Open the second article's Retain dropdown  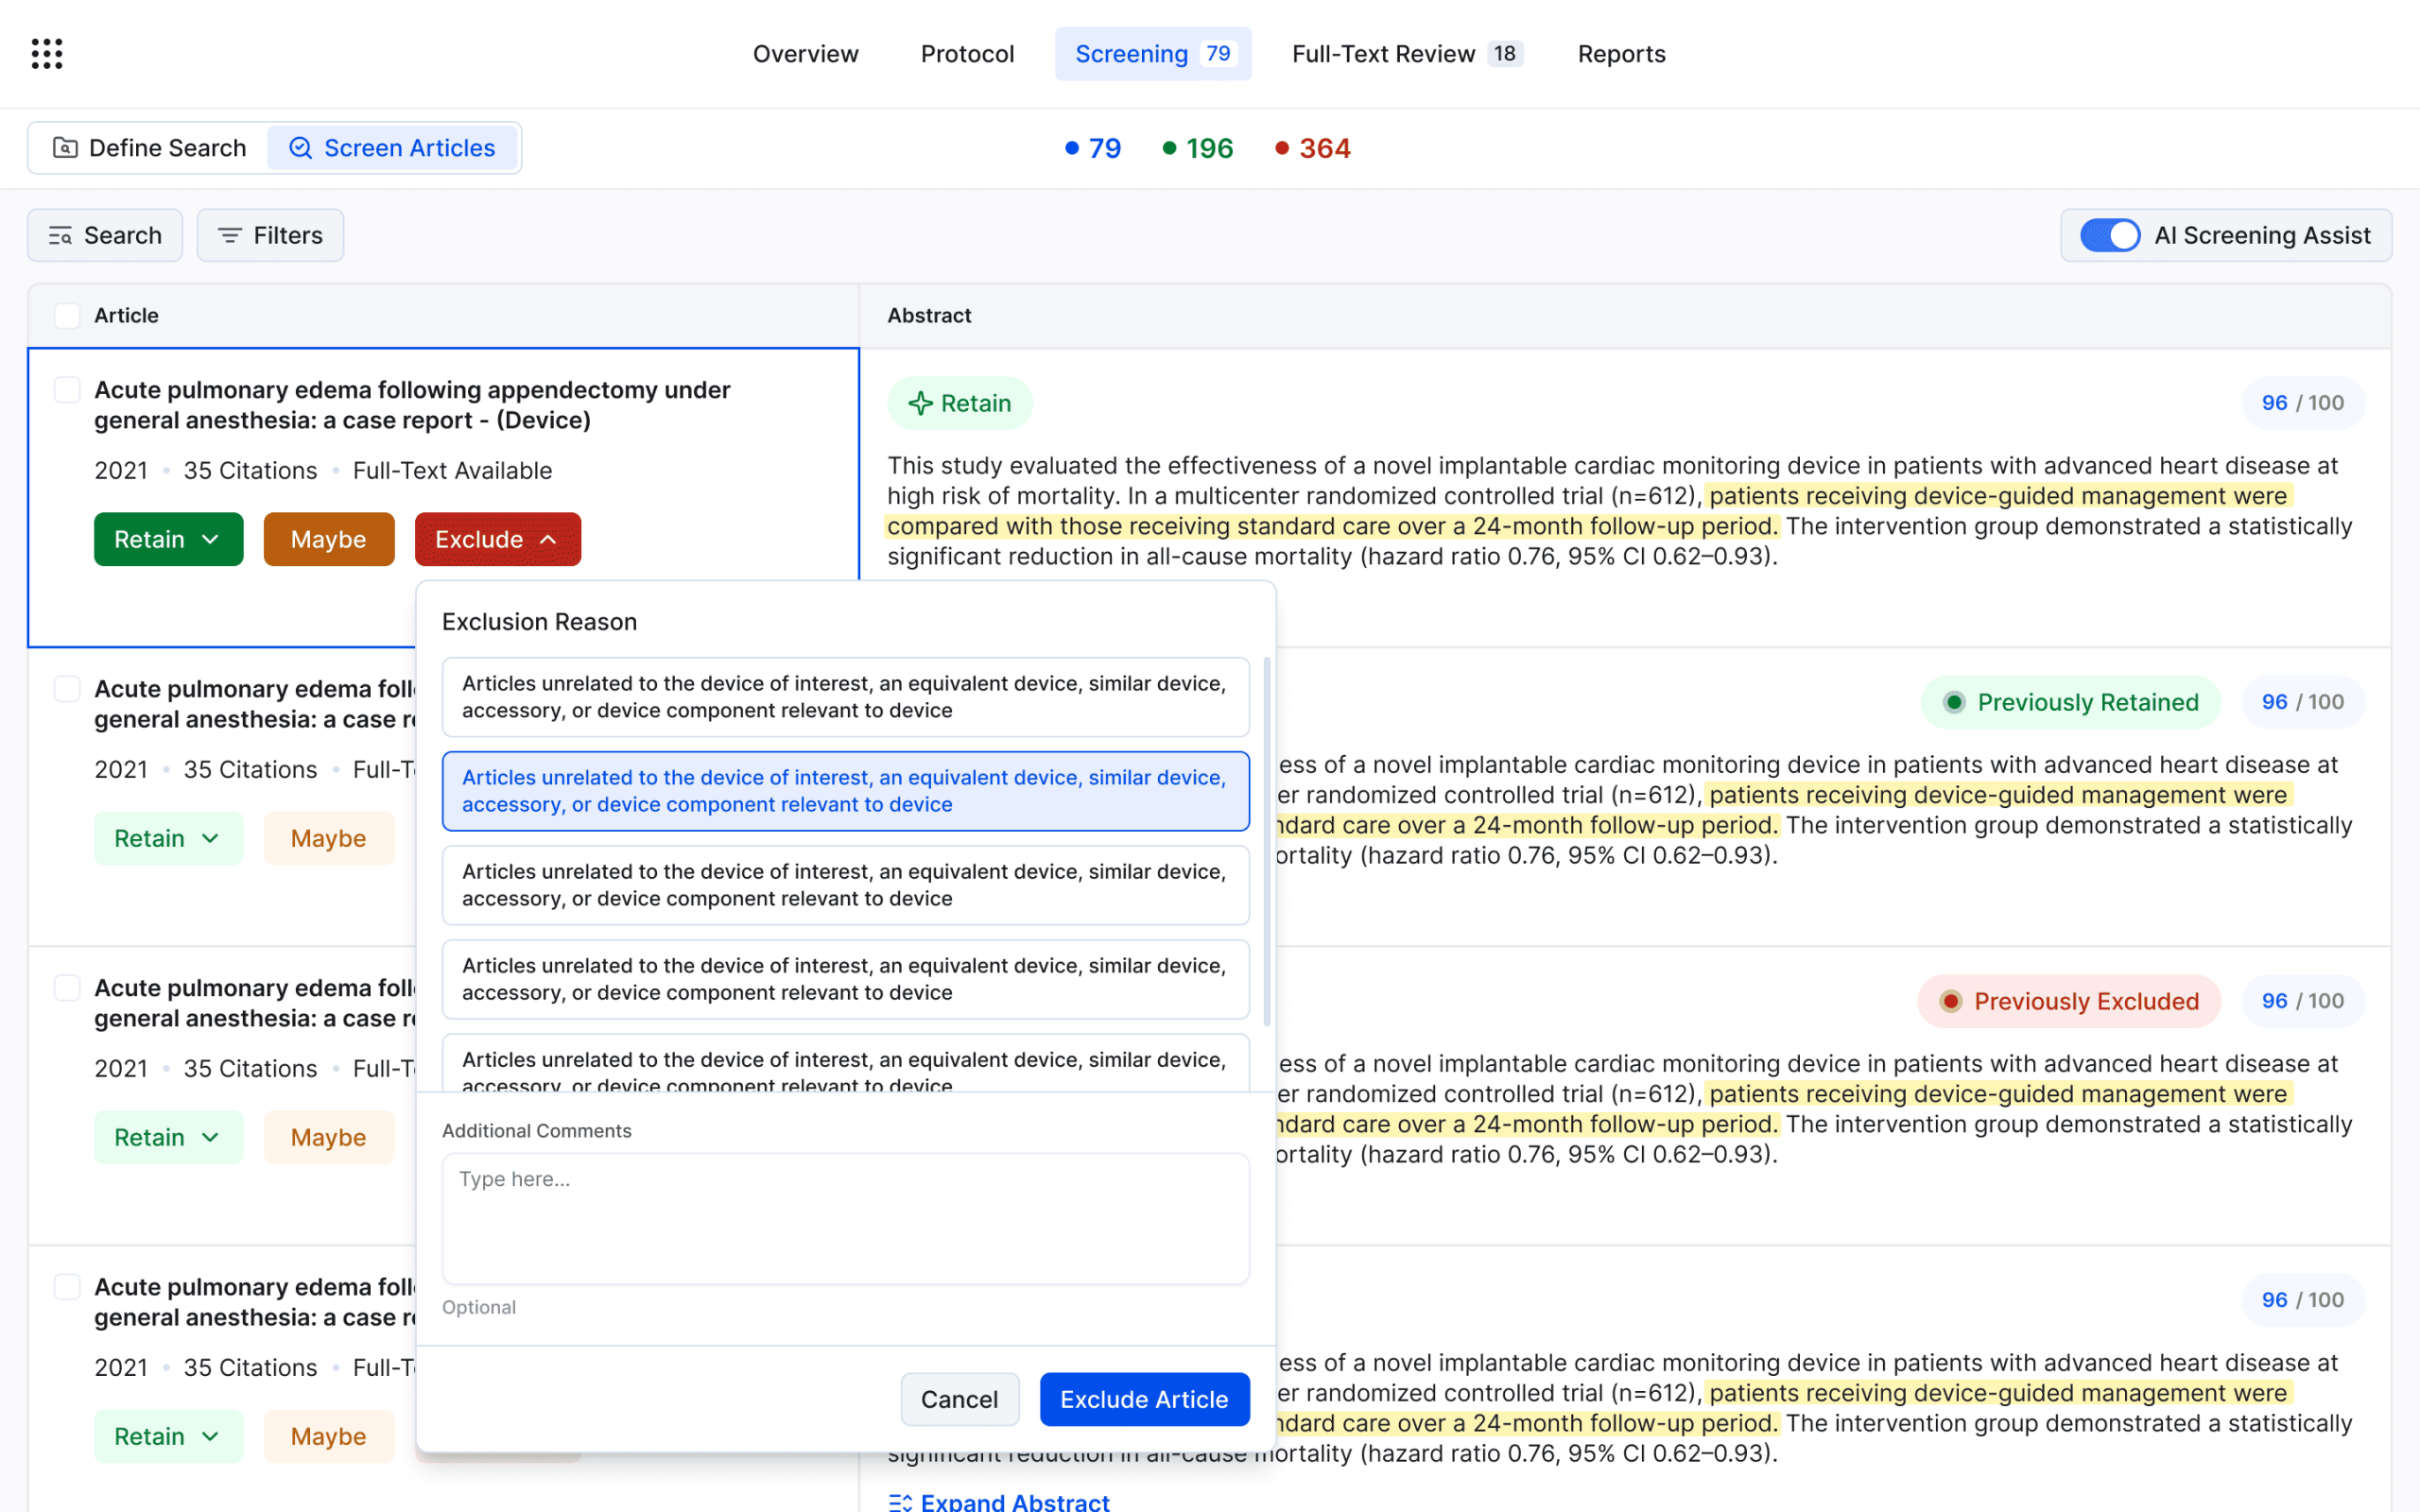(169, 838)
